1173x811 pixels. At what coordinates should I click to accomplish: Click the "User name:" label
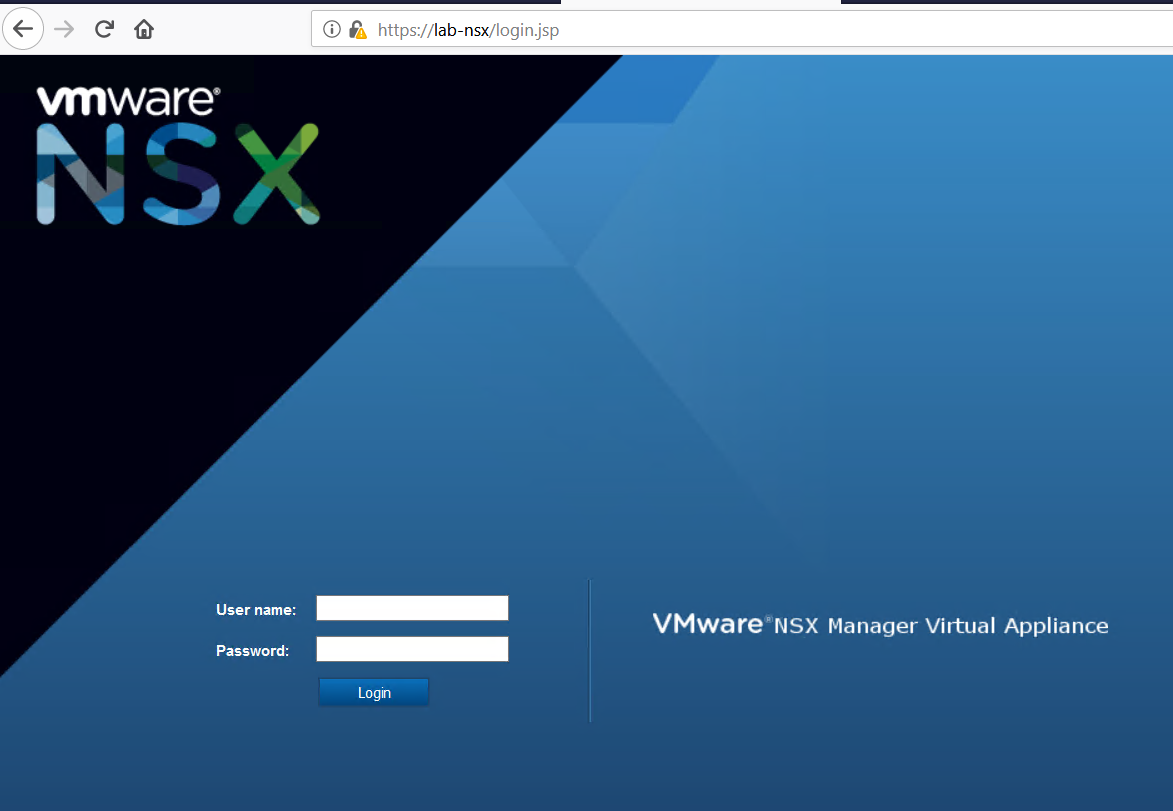click(256, 609)
